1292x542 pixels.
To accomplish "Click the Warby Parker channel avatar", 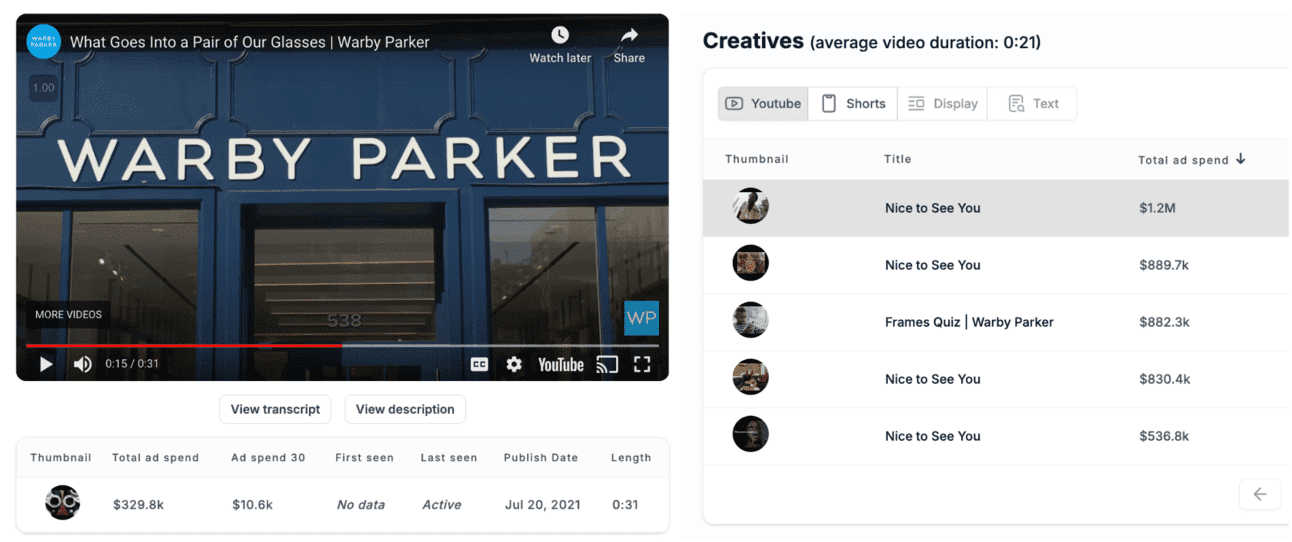I will (x=44, y=42).
